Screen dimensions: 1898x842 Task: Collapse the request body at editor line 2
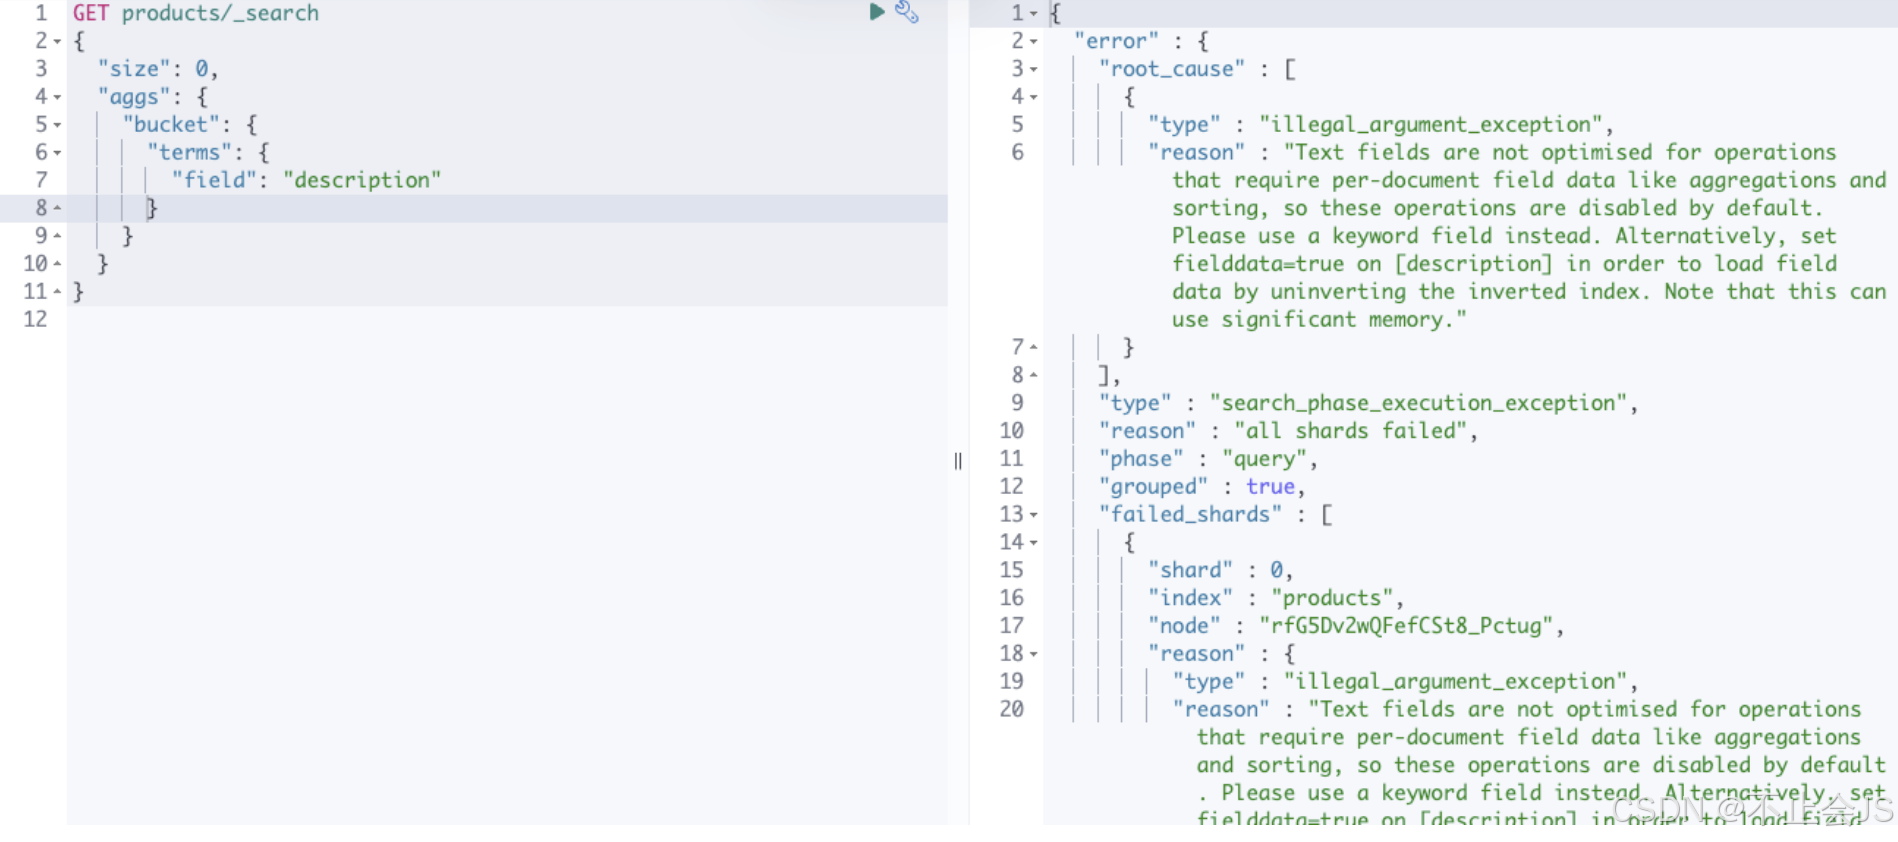57,41
